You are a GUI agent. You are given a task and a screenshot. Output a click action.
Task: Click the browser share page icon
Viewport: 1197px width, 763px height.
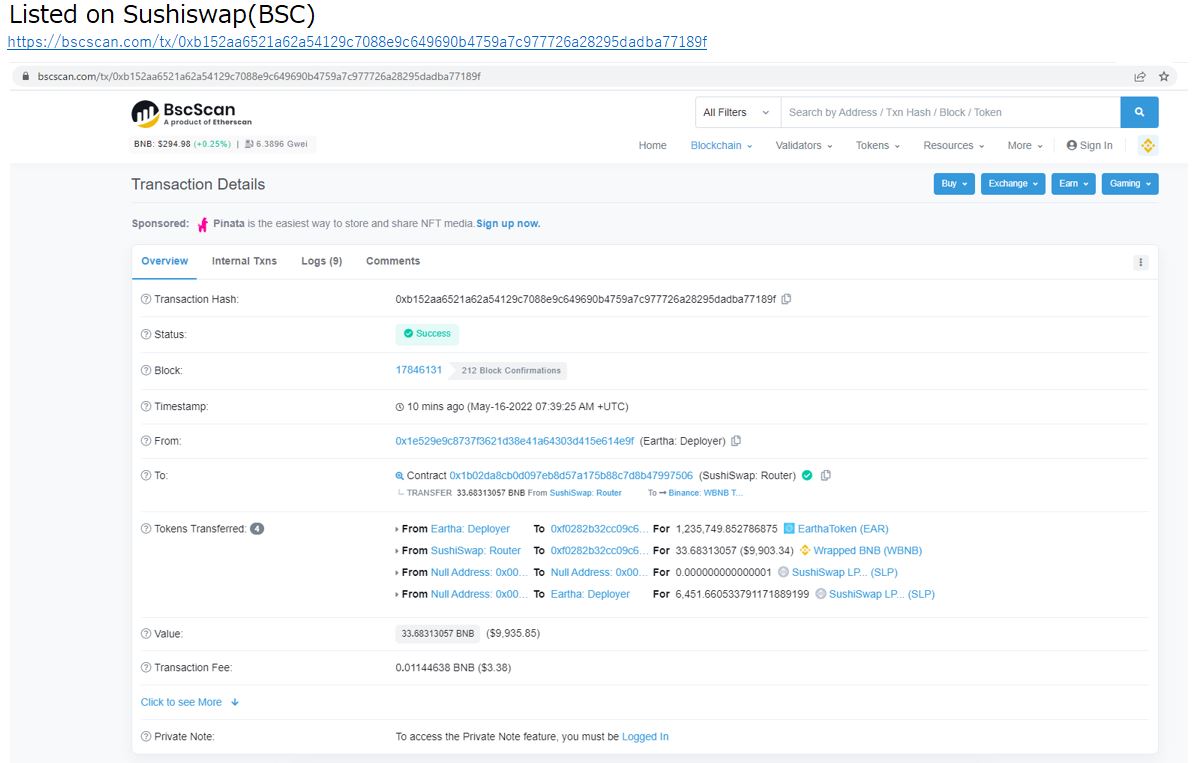[x=1140, y=76]
